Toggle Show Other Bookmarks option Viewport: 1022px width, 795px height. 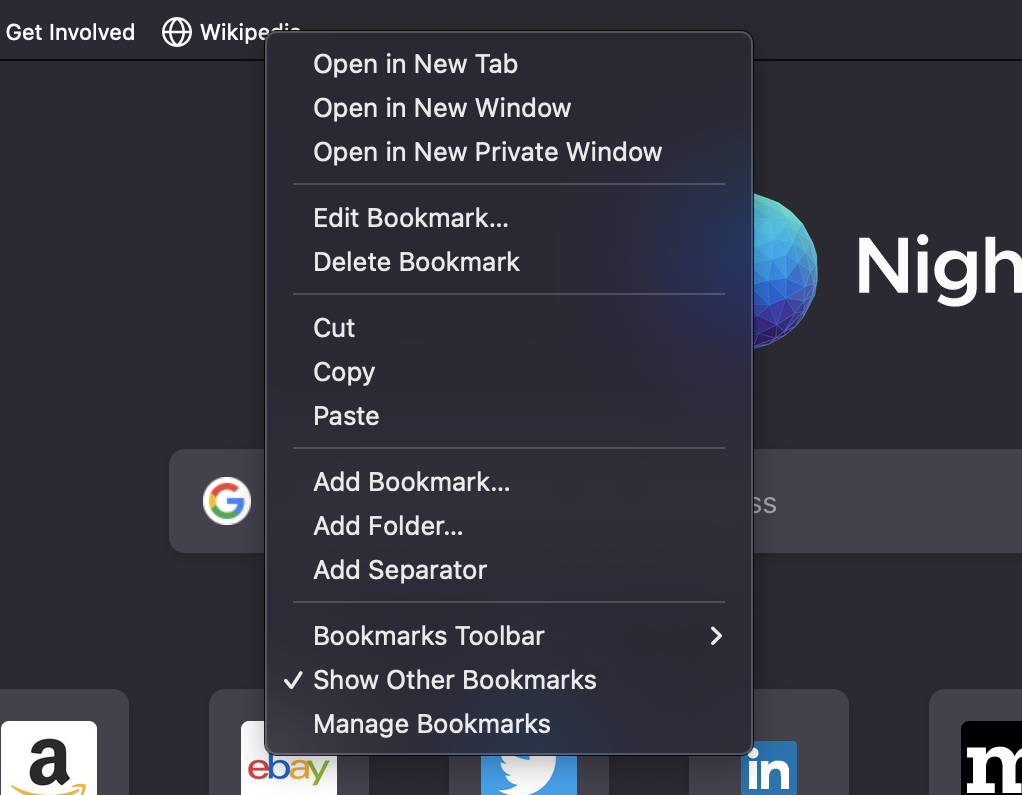click(455, 680)
